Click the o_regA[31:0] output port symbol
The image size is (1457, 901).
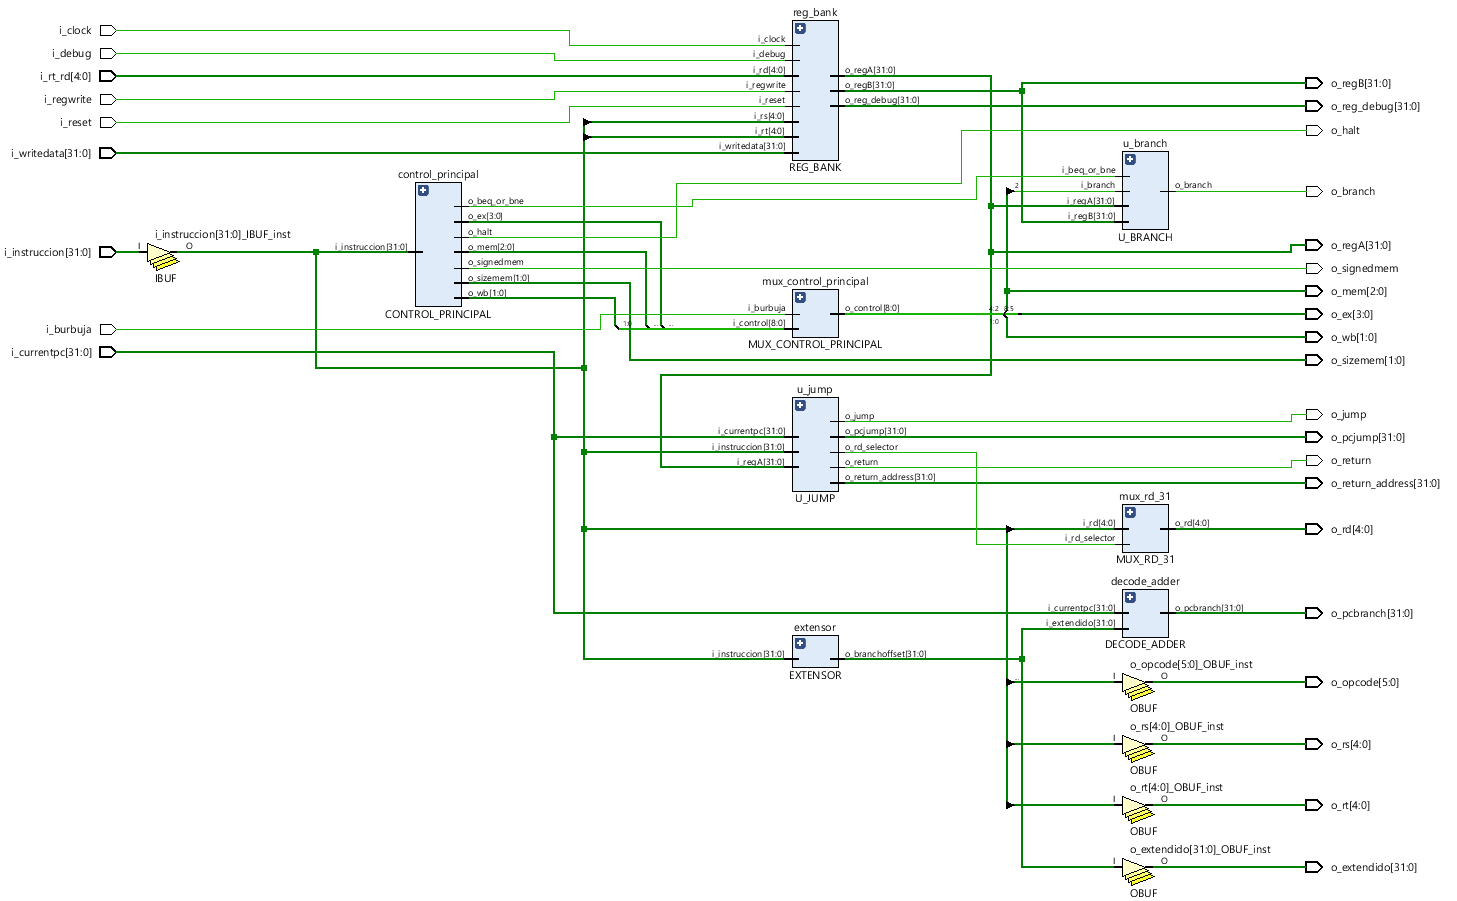[1314, 245]
